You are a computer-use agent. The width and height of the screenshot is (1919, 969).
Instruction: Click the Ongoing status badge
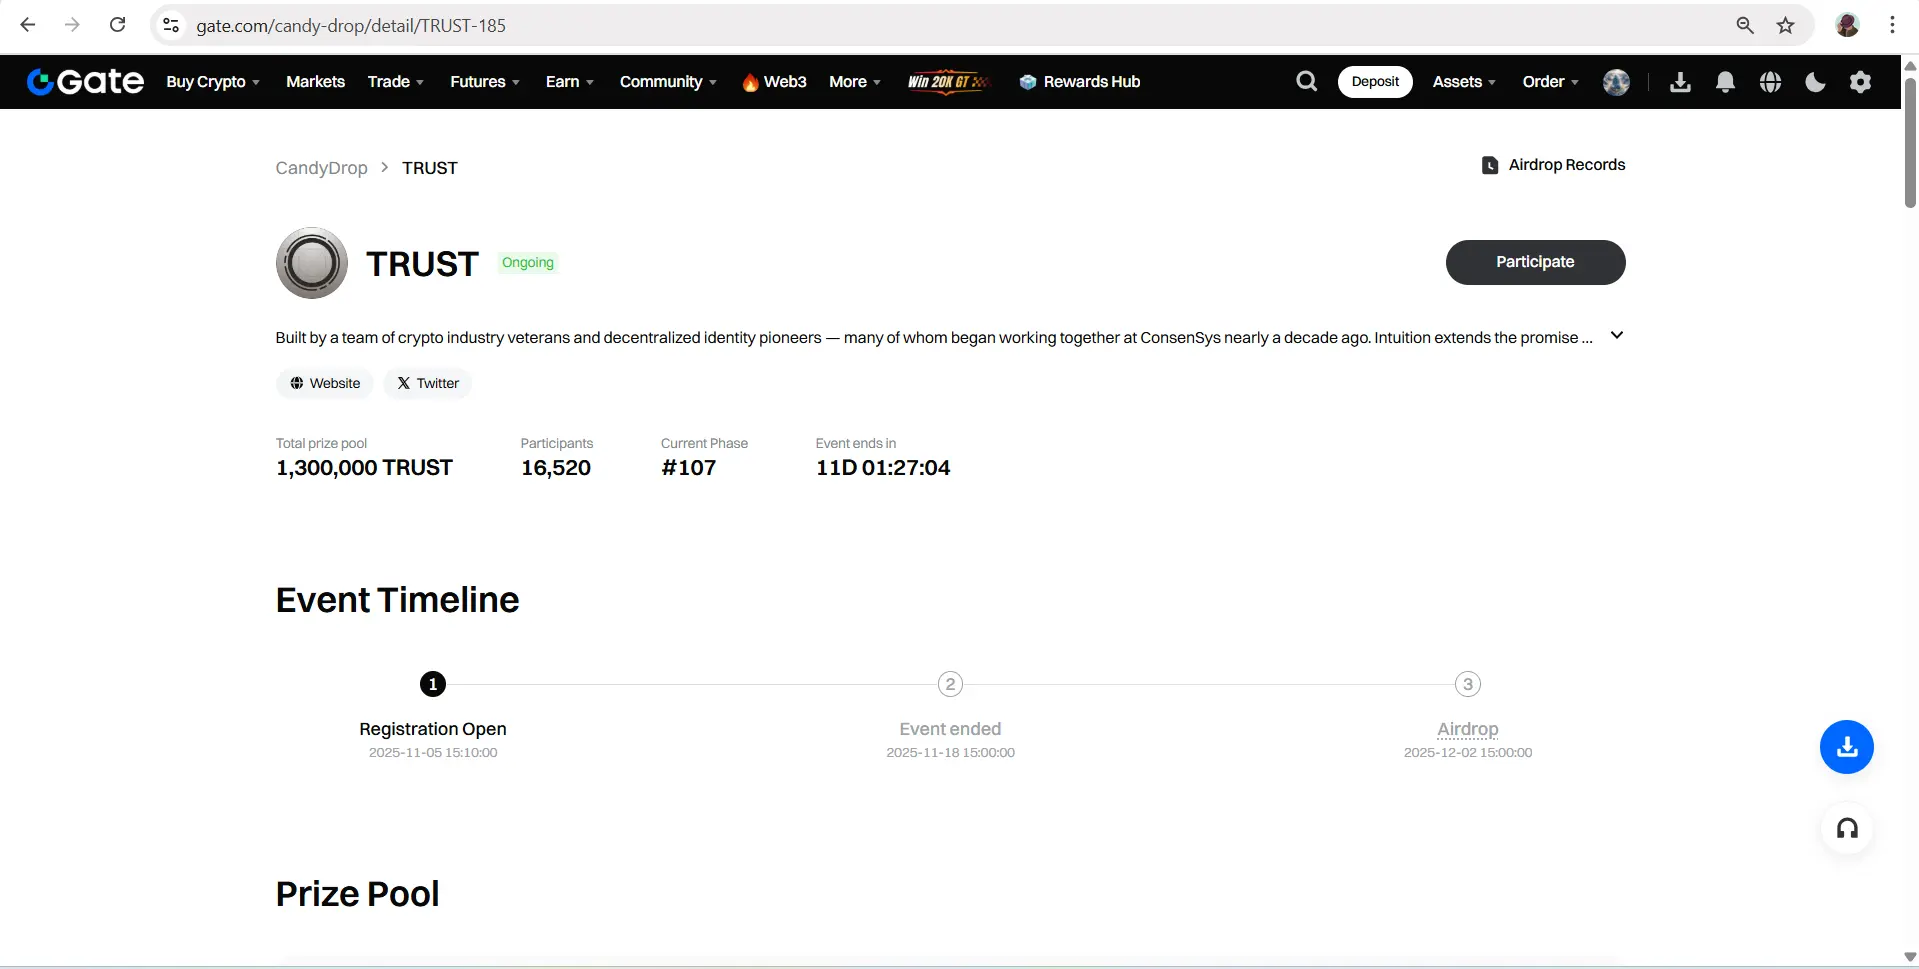528,263
